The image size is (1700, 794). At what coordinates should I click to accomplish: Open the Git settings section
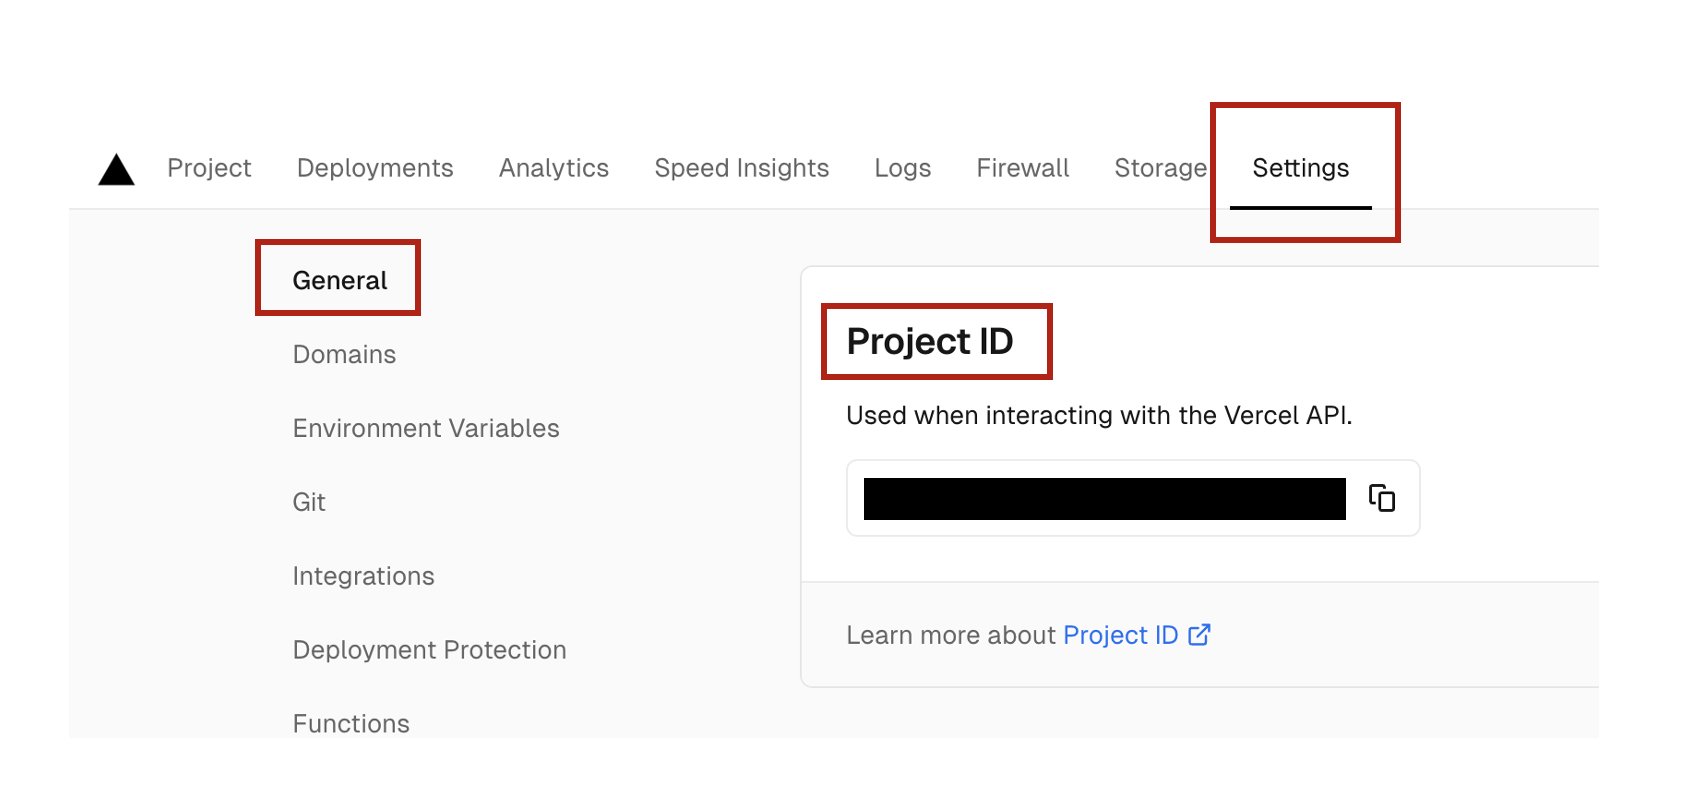(x=308, y=502)
